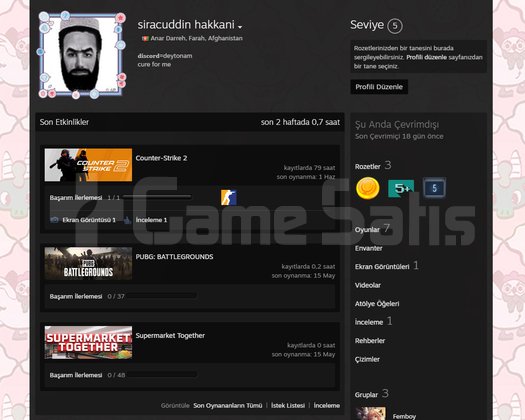The image size is (525, 420).
Task: Open Ekran Görüntüleri in sidebar
Action: click(x=382, y=267)
